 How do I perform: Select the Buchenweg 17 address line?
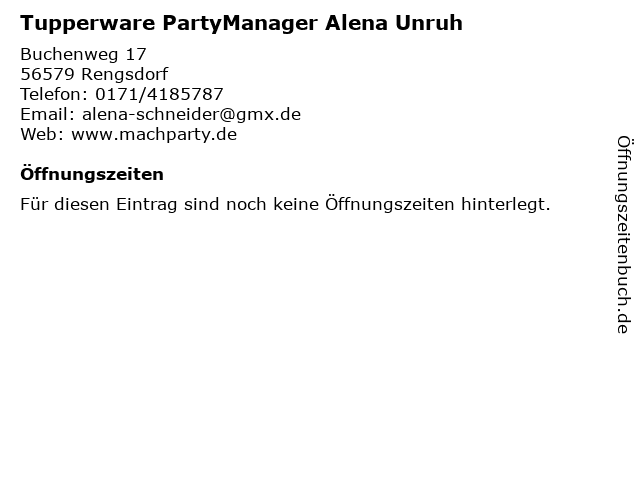pos(83,54)
